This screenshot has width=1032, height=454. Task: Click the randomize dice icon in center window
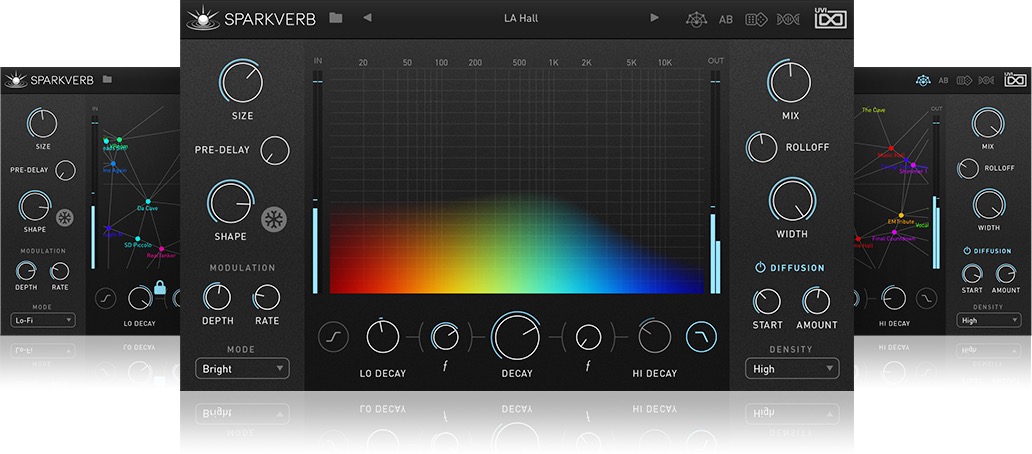point(756,19)
